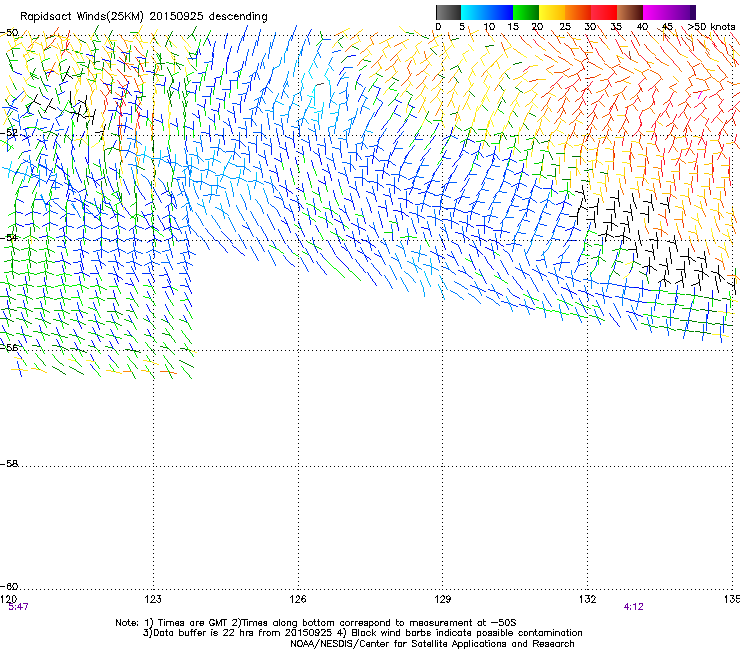Image resolution: width=740 pixels, height=650 pixels.
Task: Click the '40' legend speed label
Action: 642,27
